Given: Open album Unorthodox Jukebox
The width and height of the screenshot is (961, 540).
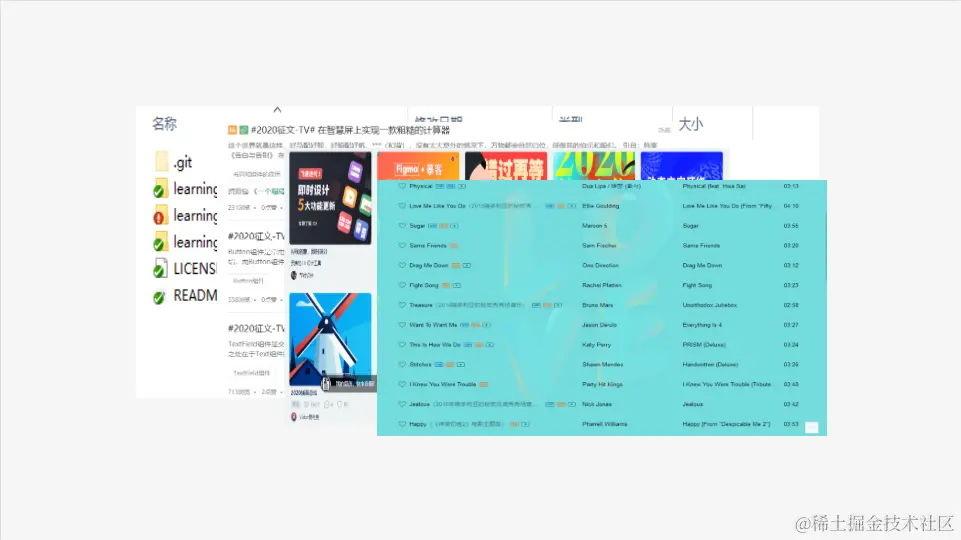Looking at the screenshot, I should coord(710,305).
